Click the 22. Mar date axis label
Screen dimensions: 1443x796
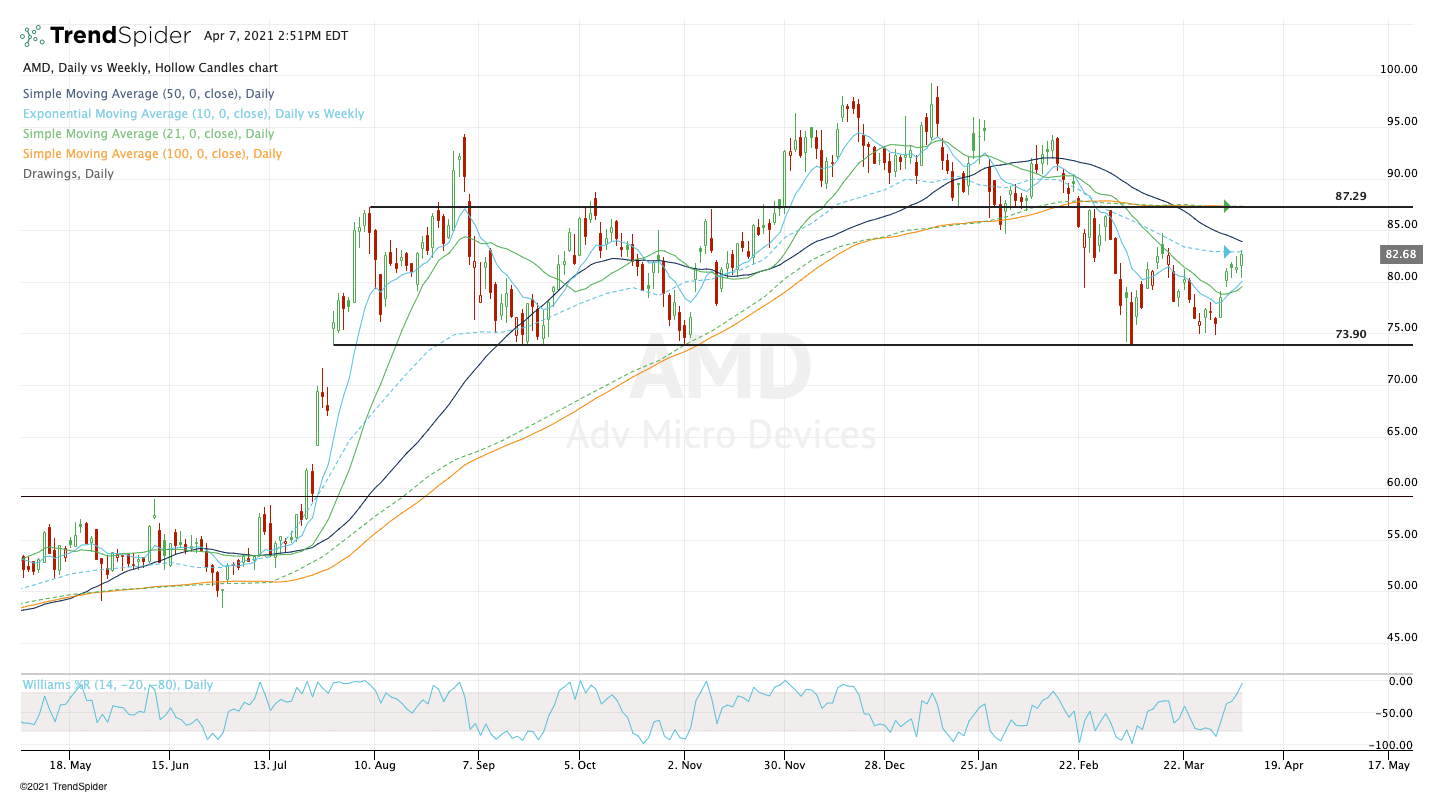tap(1183, 767)
